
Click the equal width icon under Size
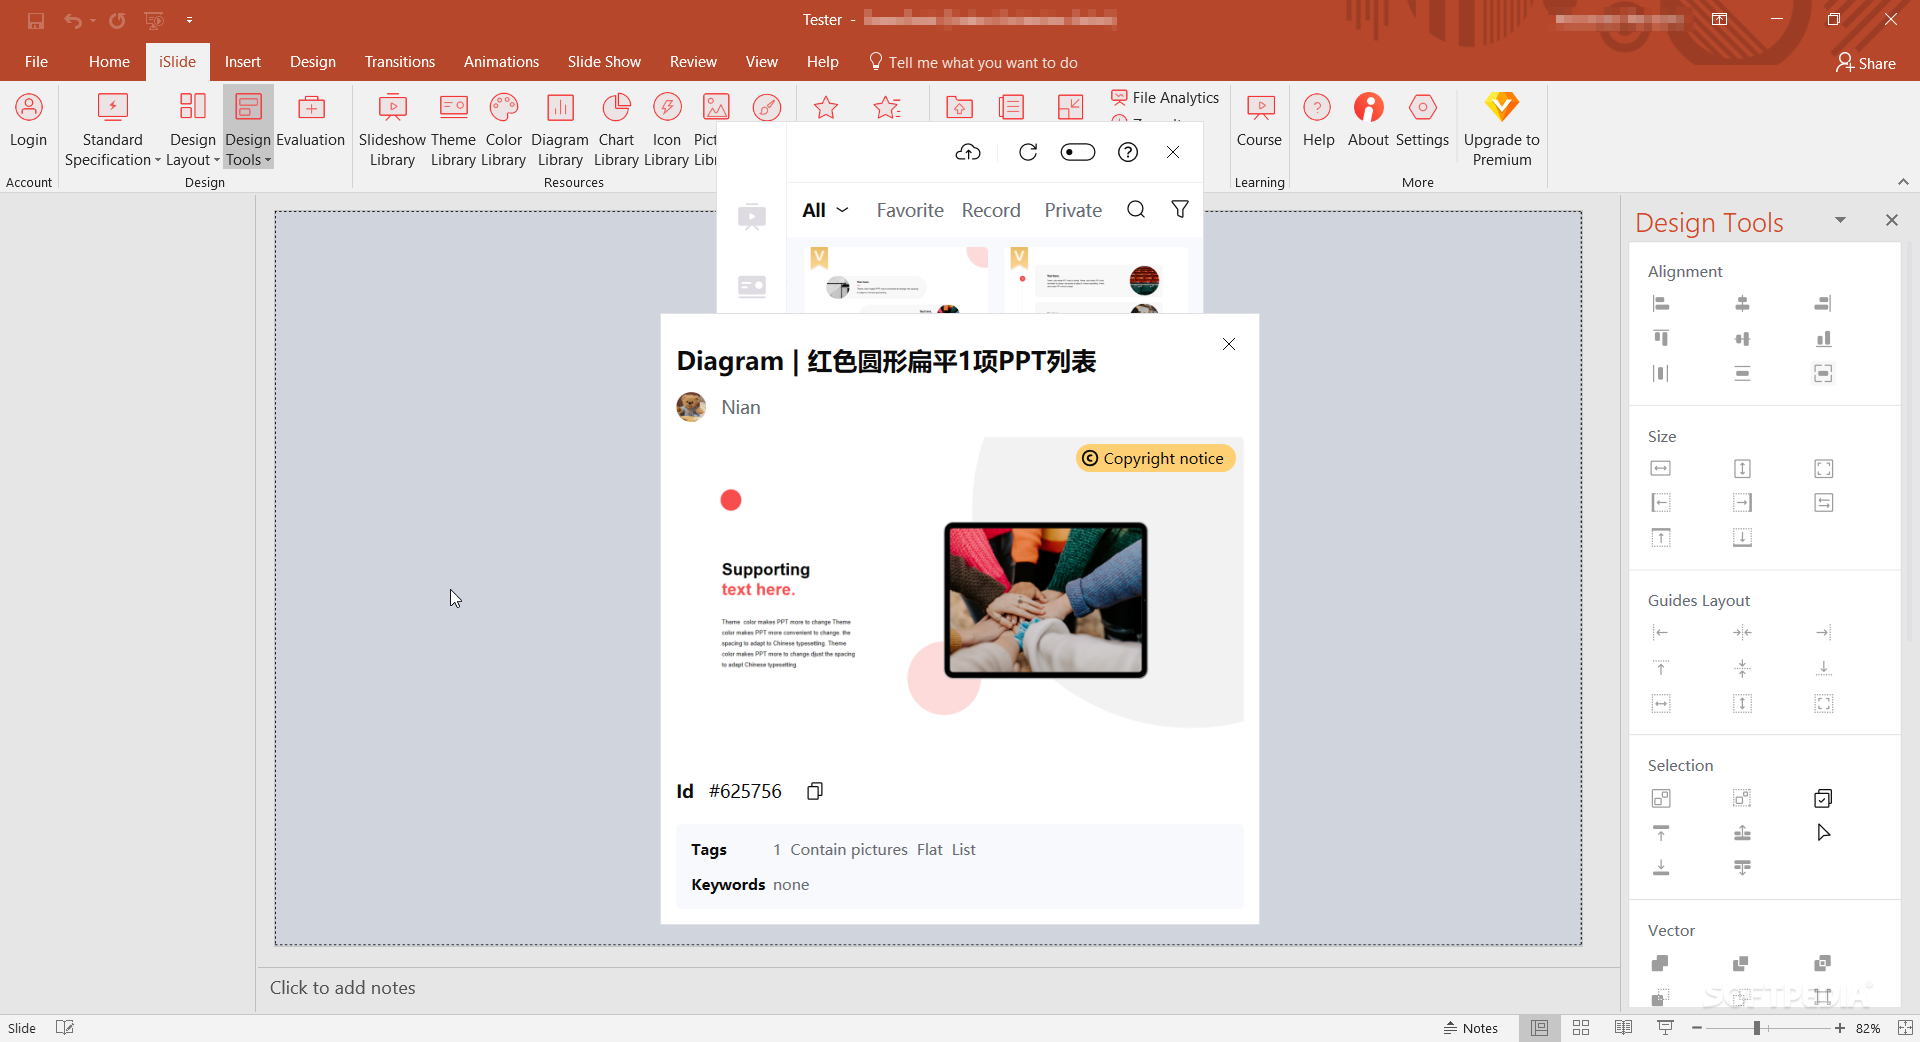coord(1661,468)
